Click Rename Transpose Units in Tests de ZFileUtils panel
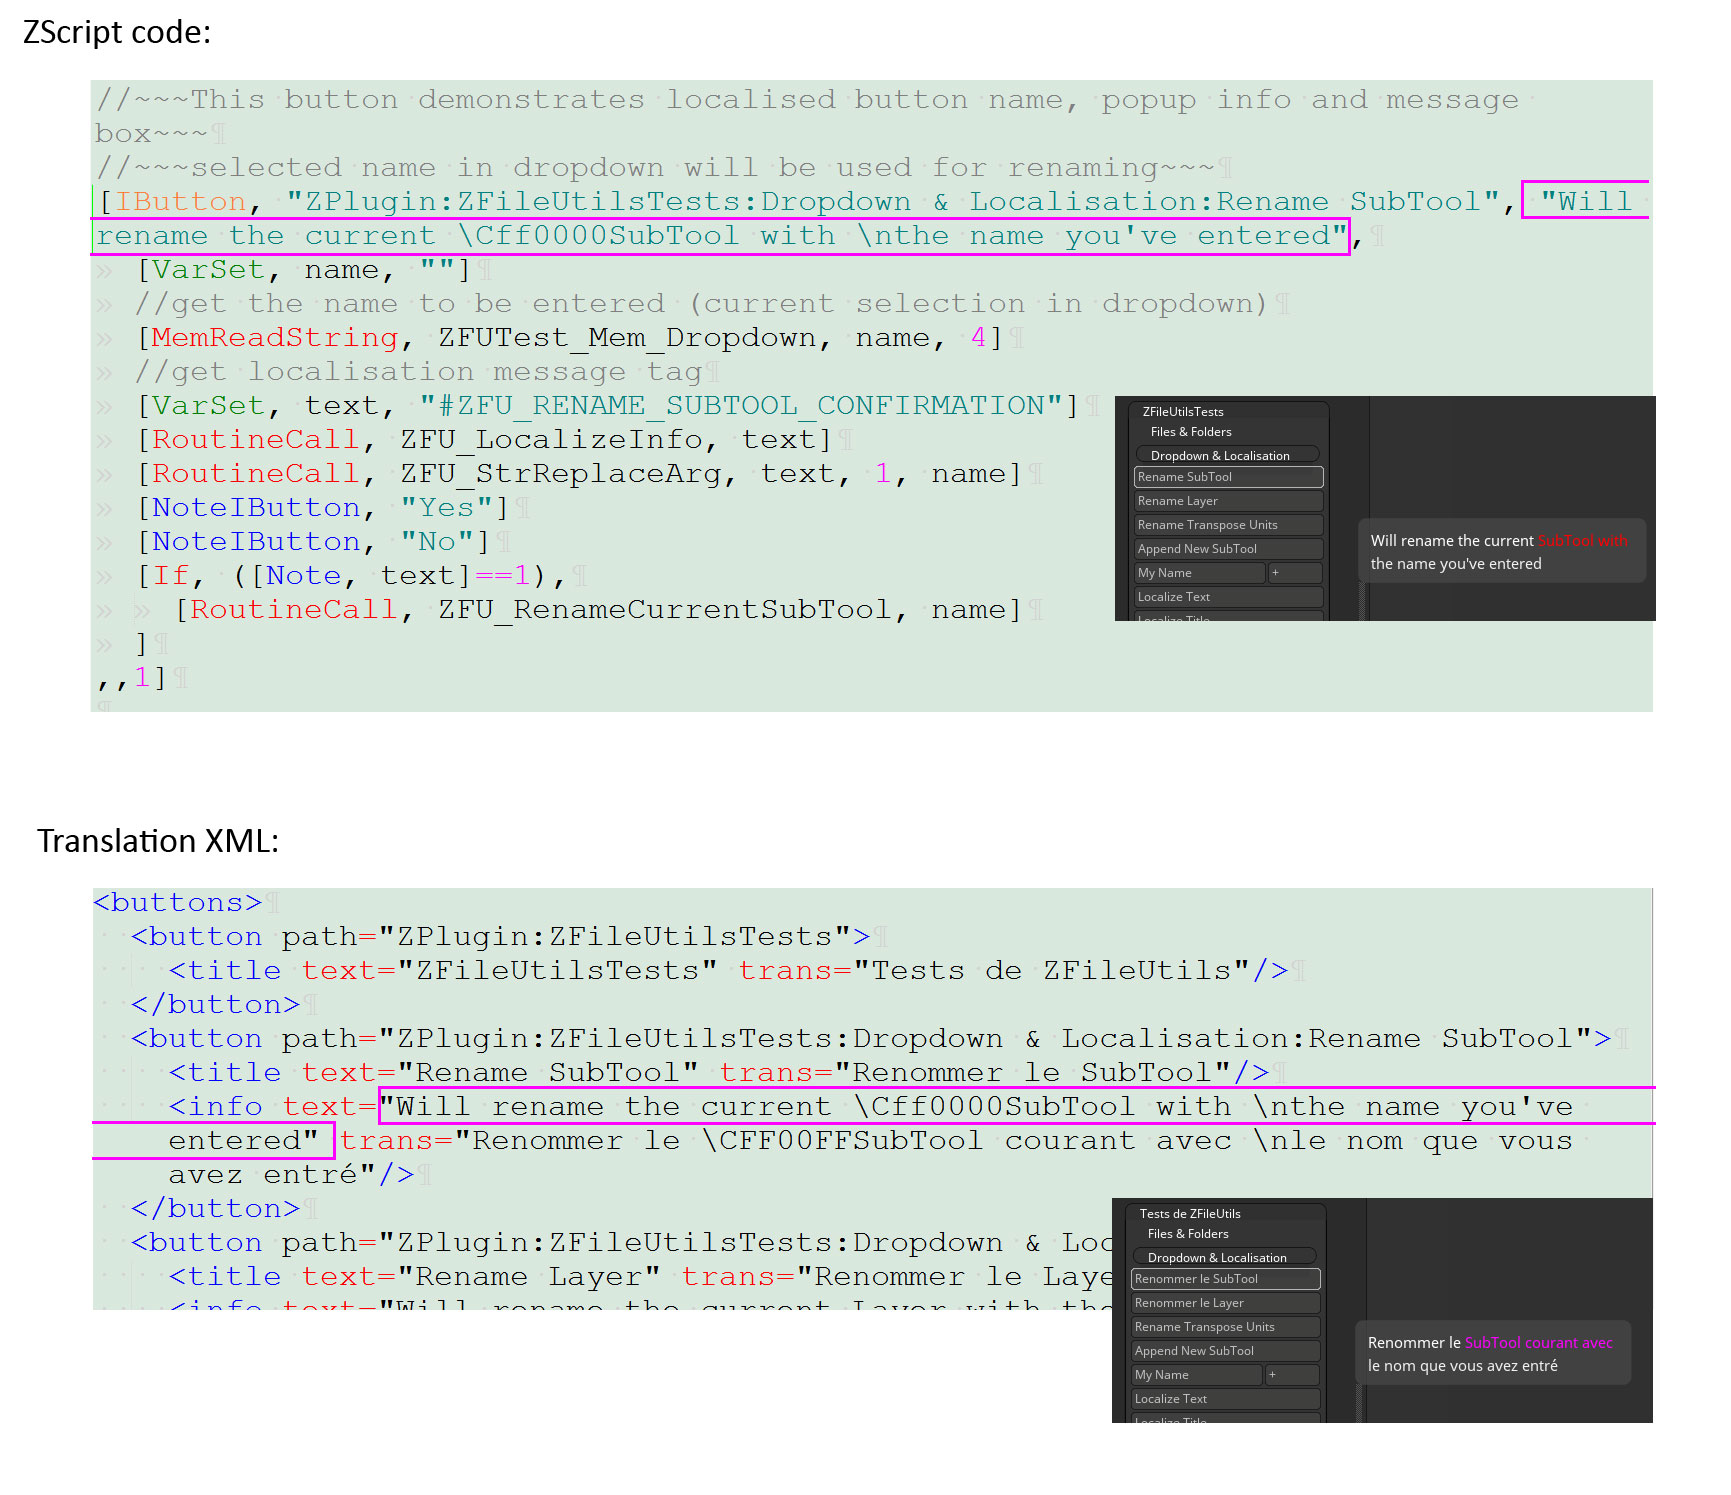1731x1495 pixels. pyautogui.click(x=1225, y=1327)
